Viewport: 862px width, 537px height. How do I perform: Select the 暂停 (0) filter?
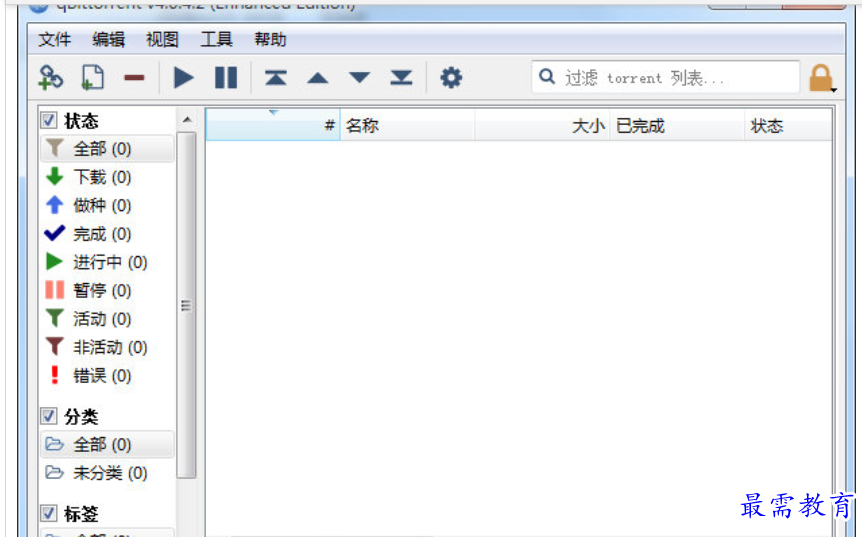(107, 290)
